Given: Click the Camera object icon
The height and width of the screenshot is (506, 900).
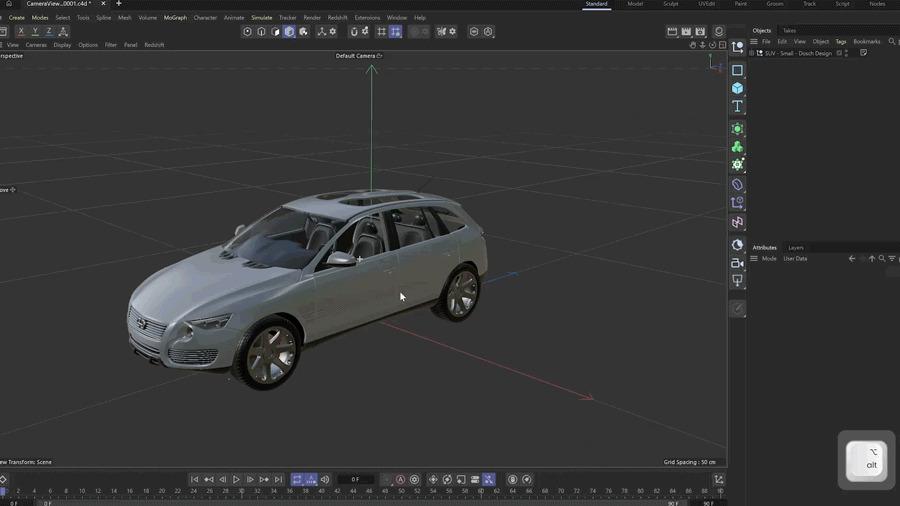Looking at the screenshot, I should 737,263.
